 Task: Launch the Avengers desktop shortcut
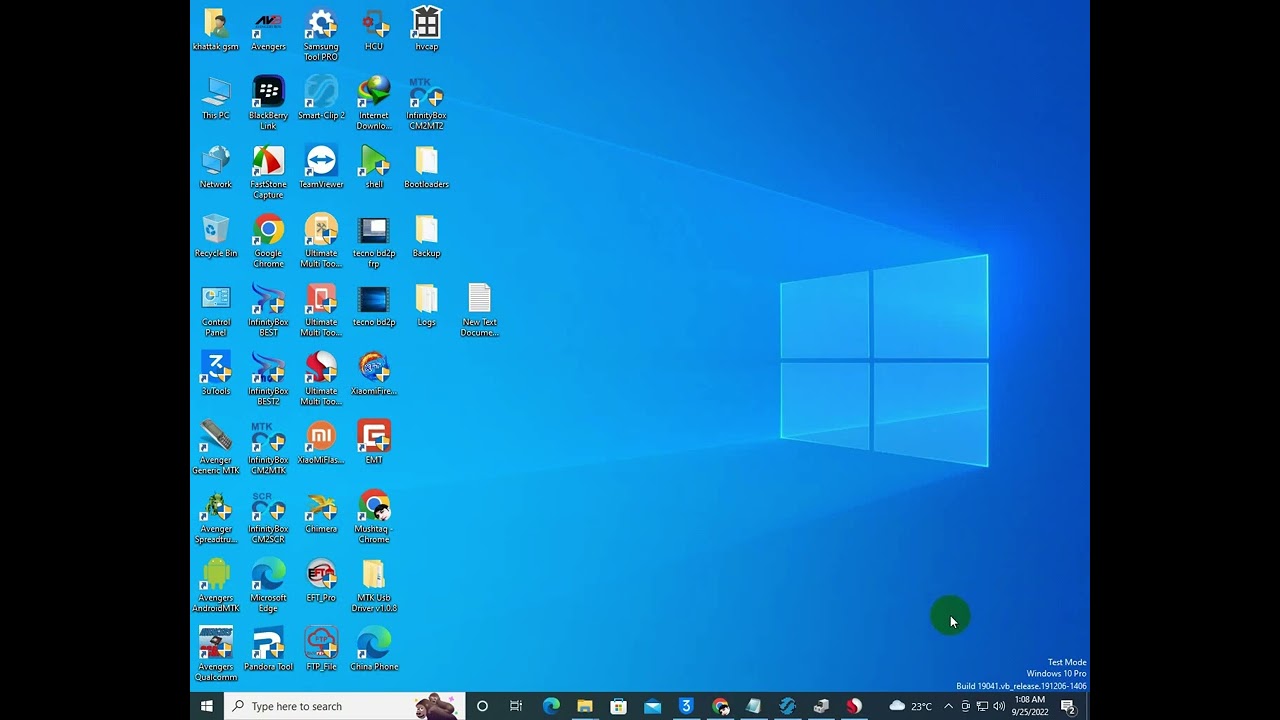click(268, 29)
